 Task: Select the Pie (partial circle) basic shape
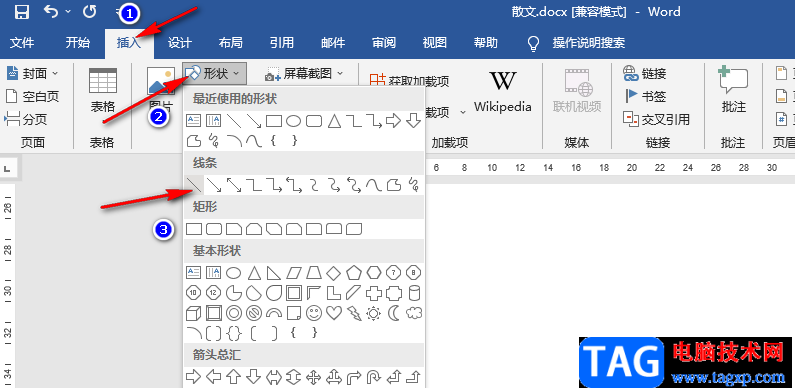tap(234, 293)
